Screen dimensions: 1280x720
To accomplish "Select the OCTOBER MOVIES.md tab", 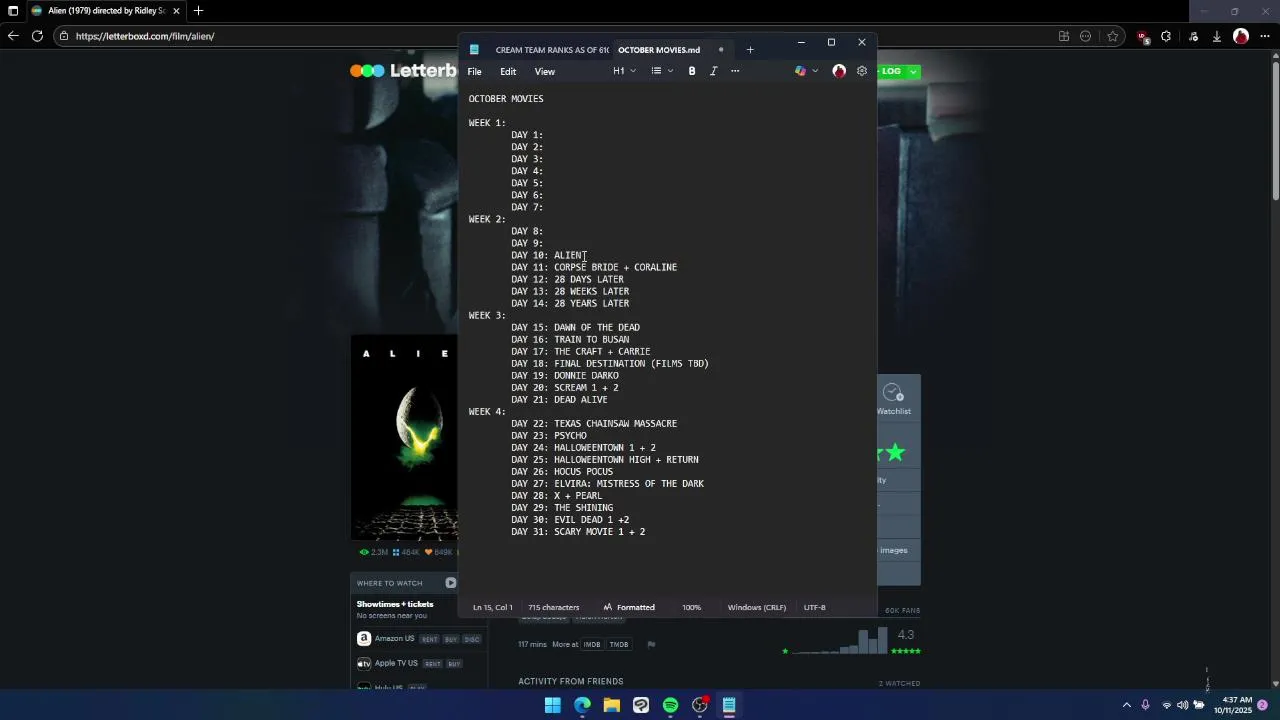I will [x=659, y=50].
